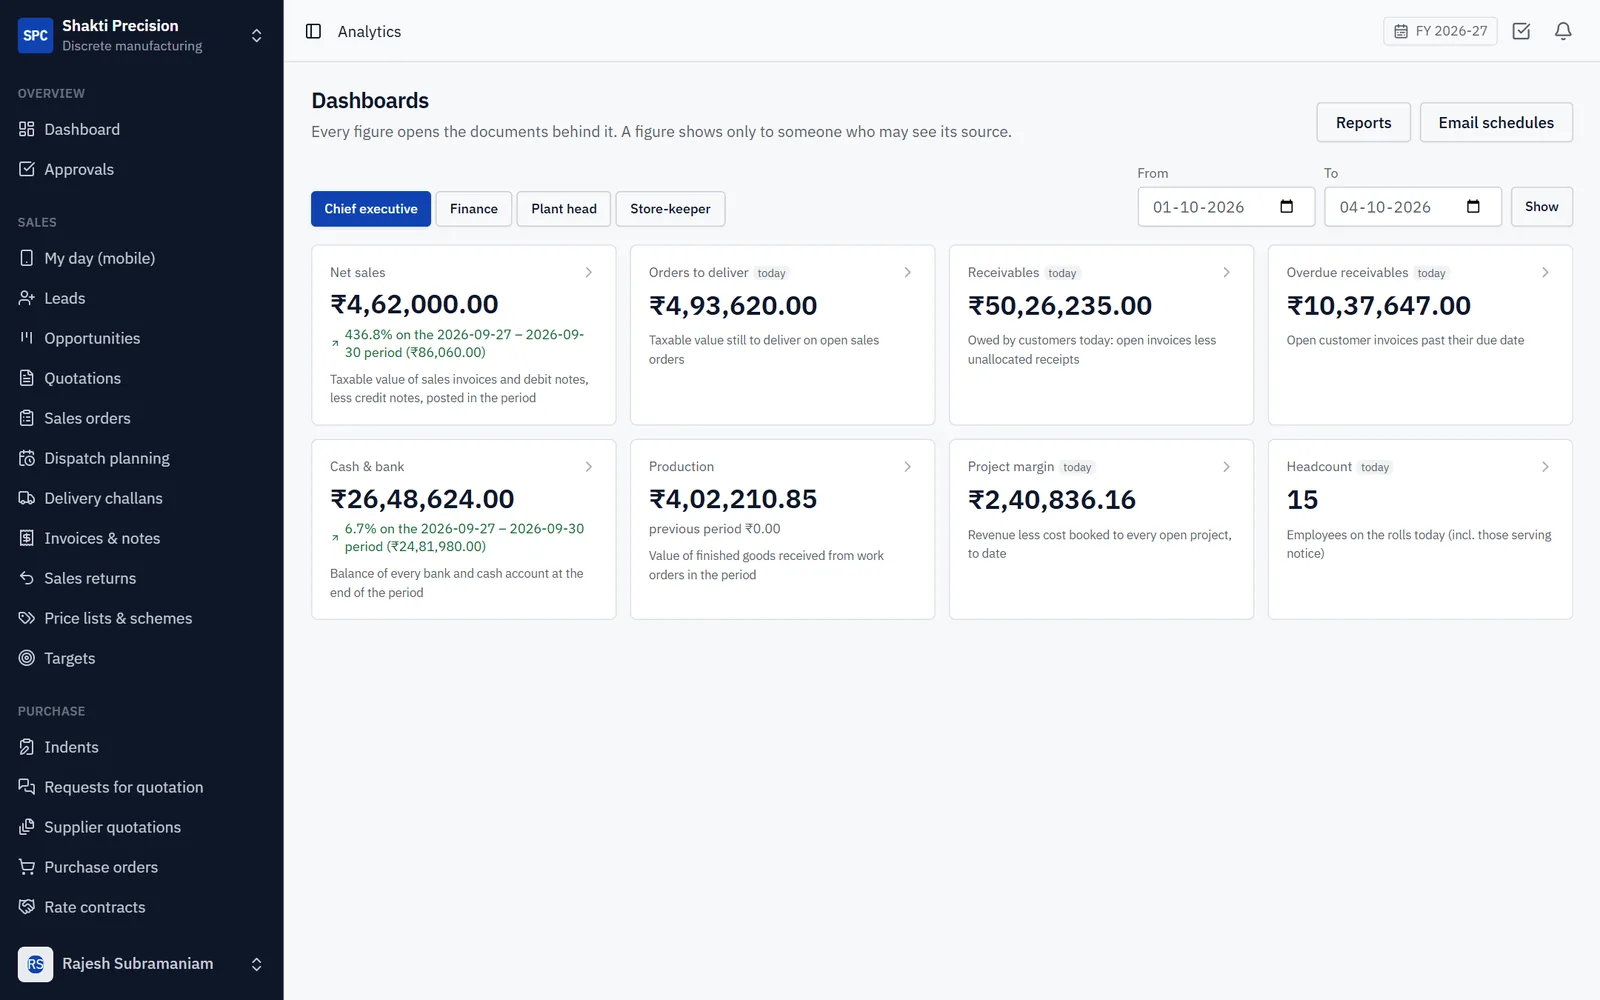This screenshot has height=1000, width=1600.
Task: Open Requests for quotation
Action: (141, 787)
